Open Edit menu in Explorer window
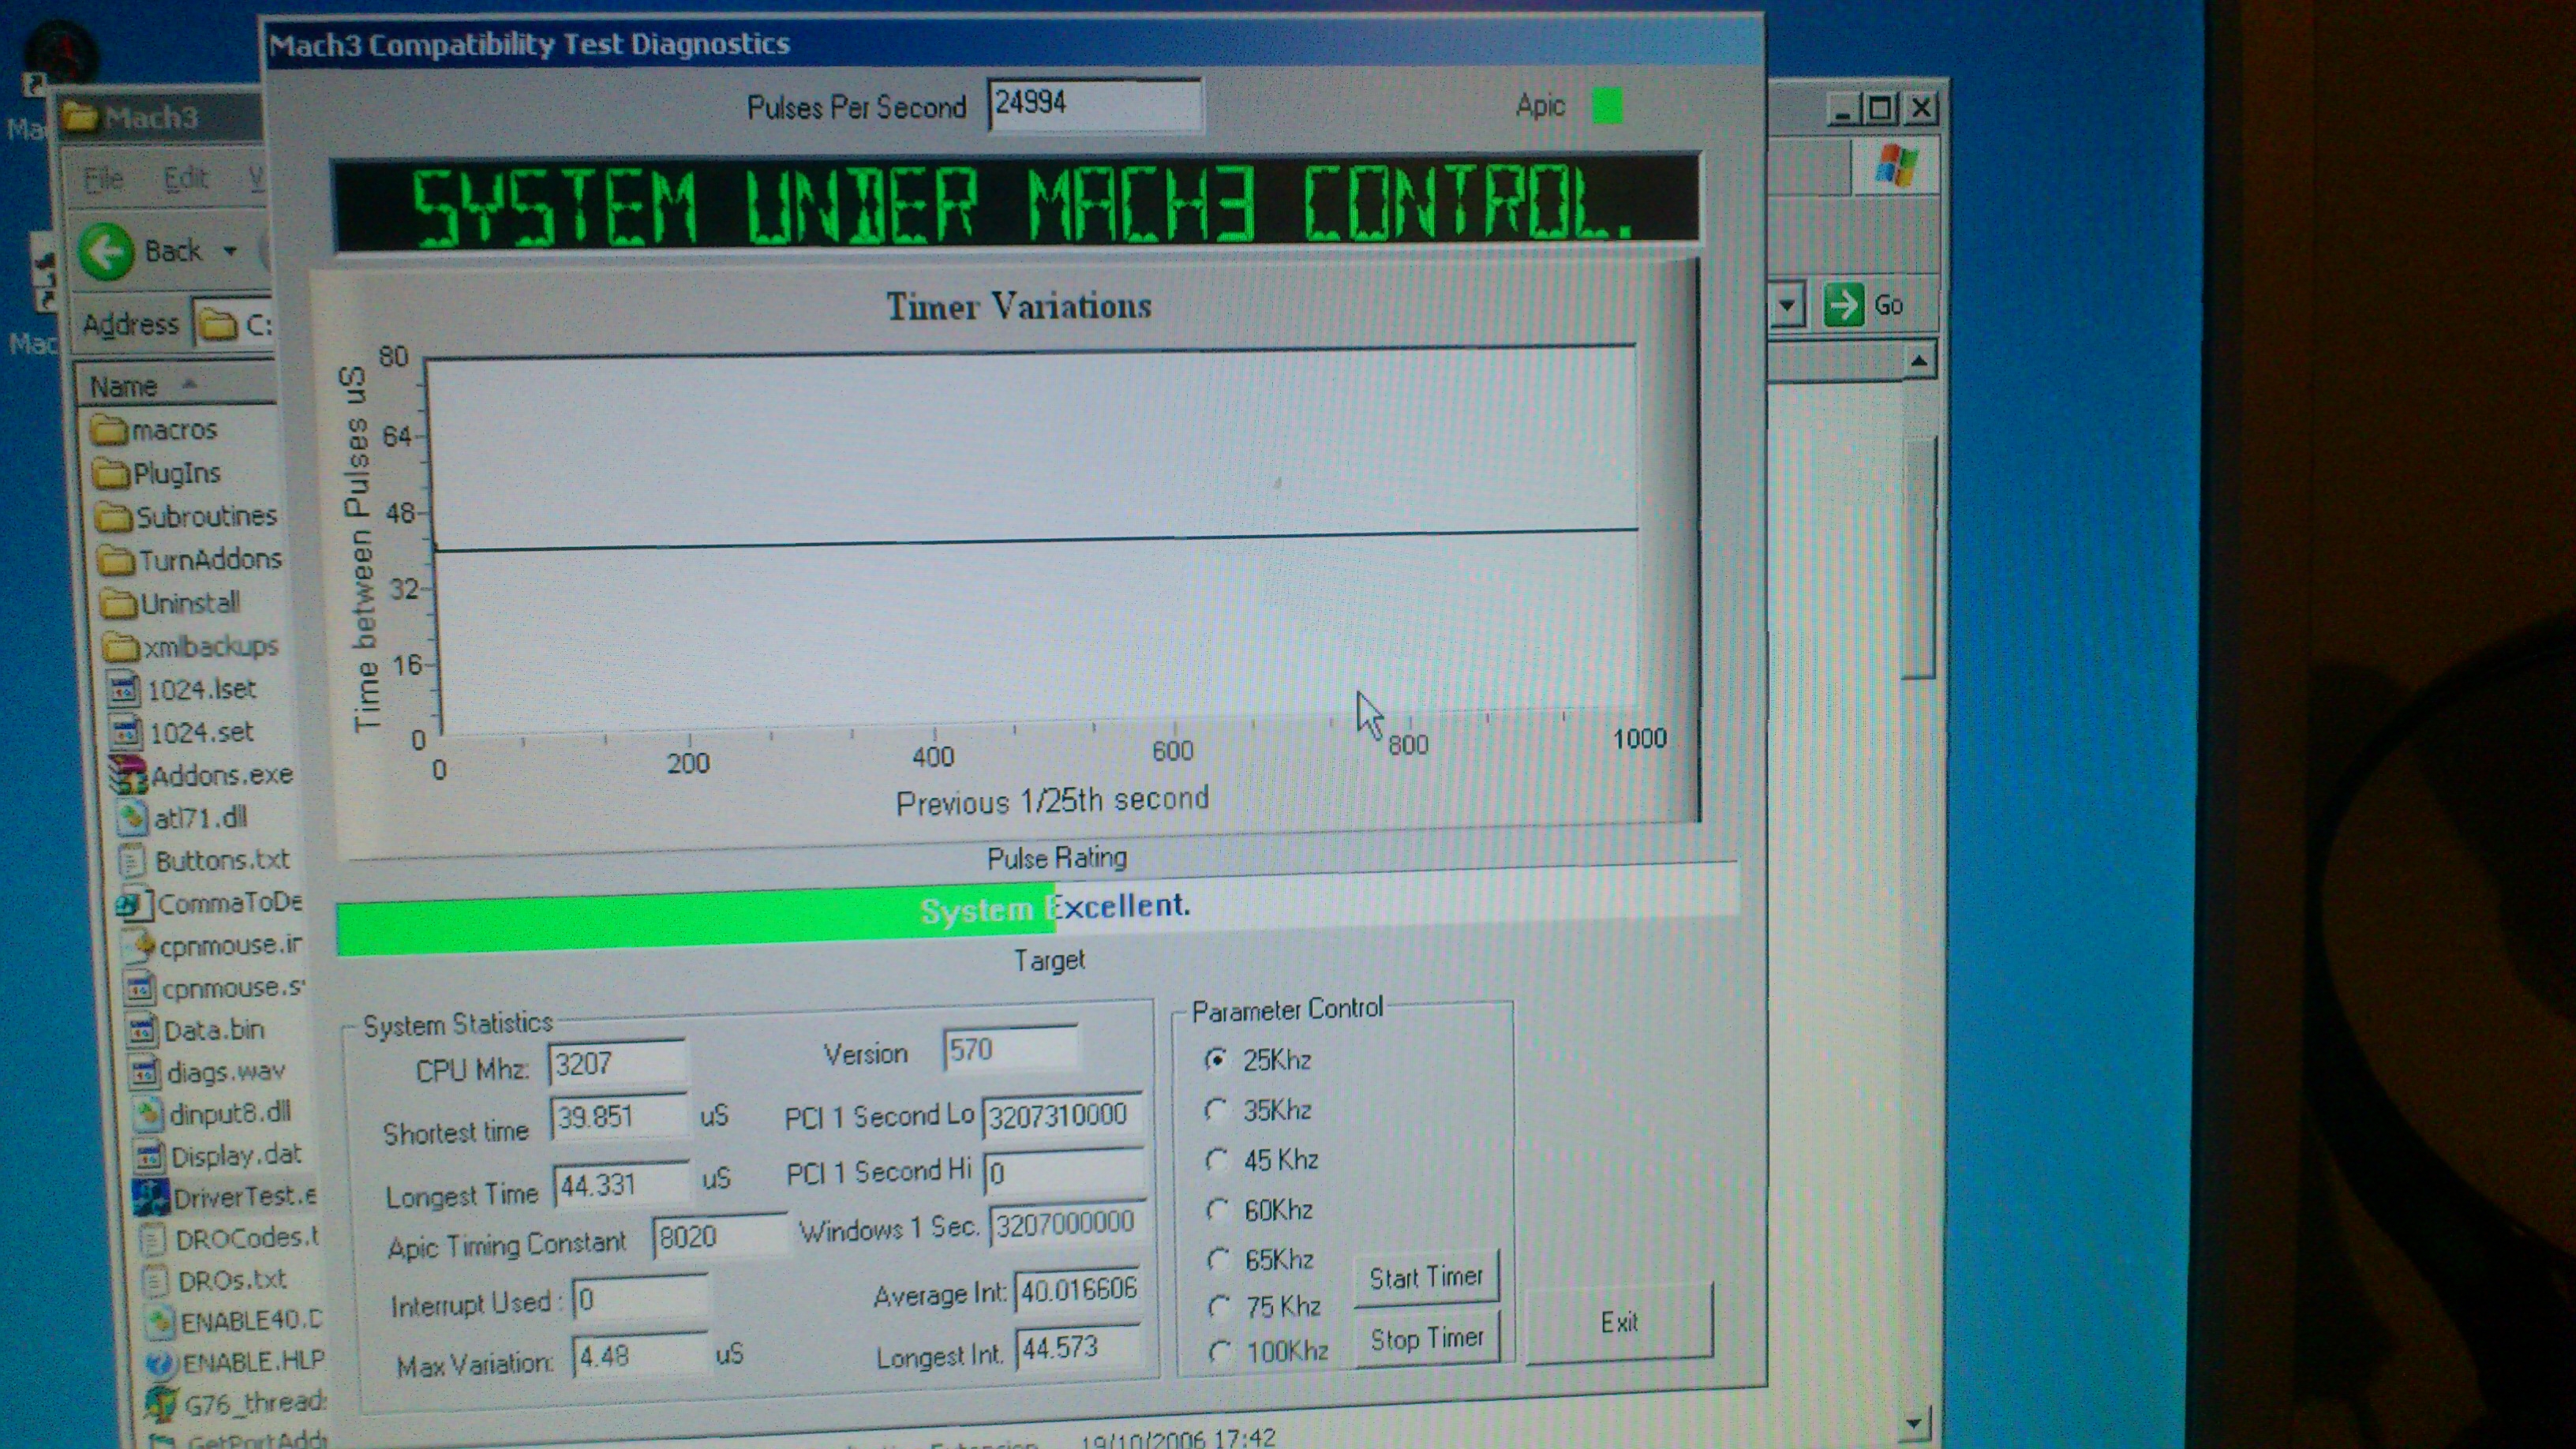The width and height of the screenshot is (2576, 1449). [x=186, y=178]
